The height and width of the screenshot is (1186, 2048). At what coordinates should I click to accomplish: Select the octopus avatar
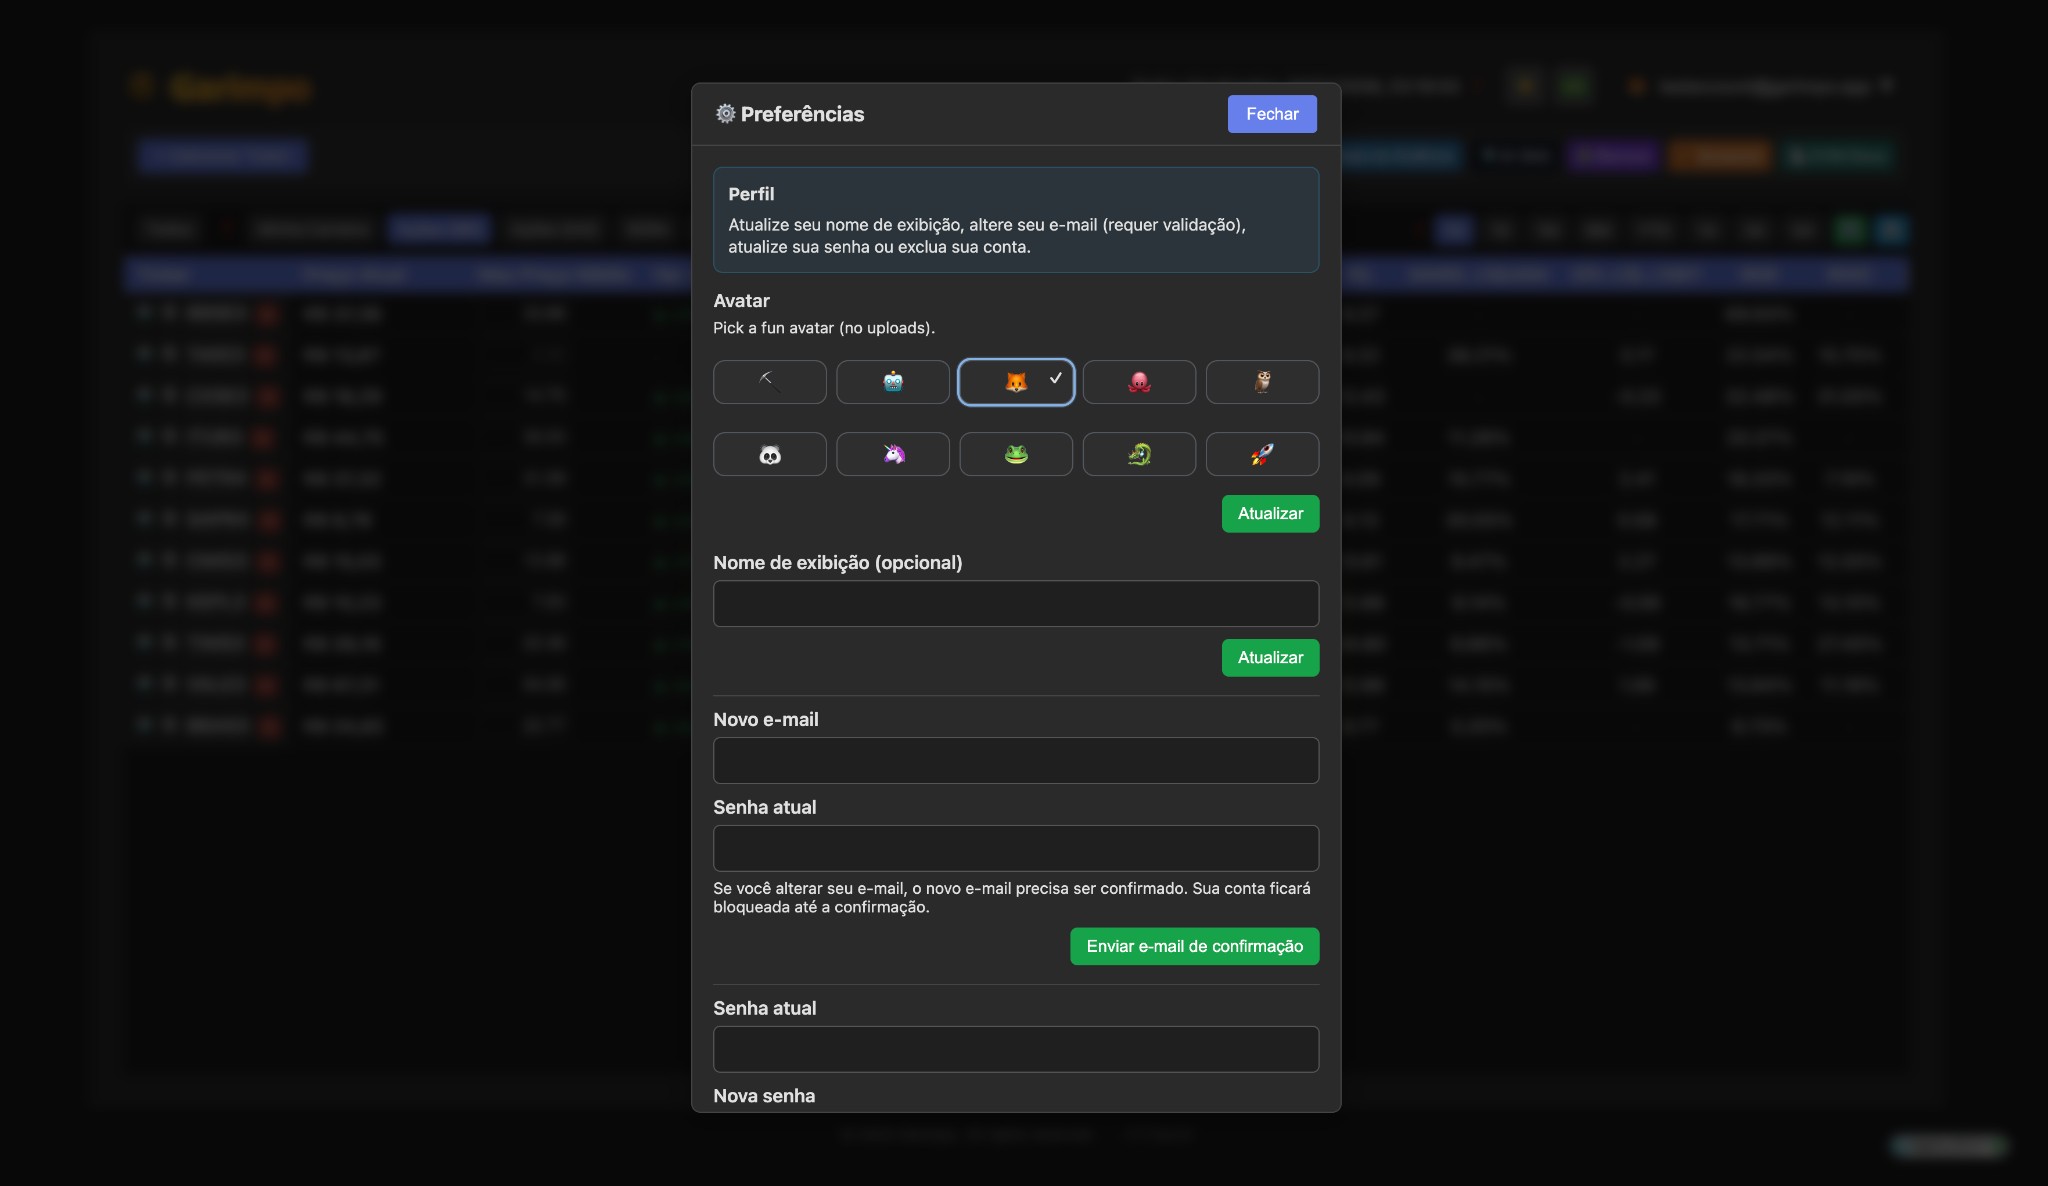(x=1139, y=381)
